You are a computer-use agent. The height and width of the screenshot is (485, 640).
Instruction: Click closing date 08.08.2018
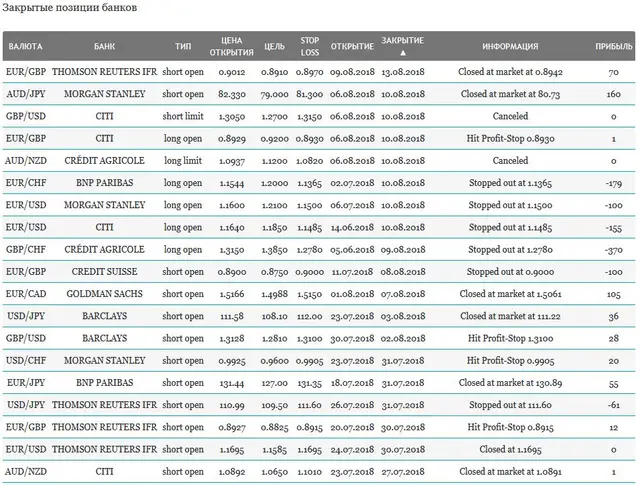(403, 272)
